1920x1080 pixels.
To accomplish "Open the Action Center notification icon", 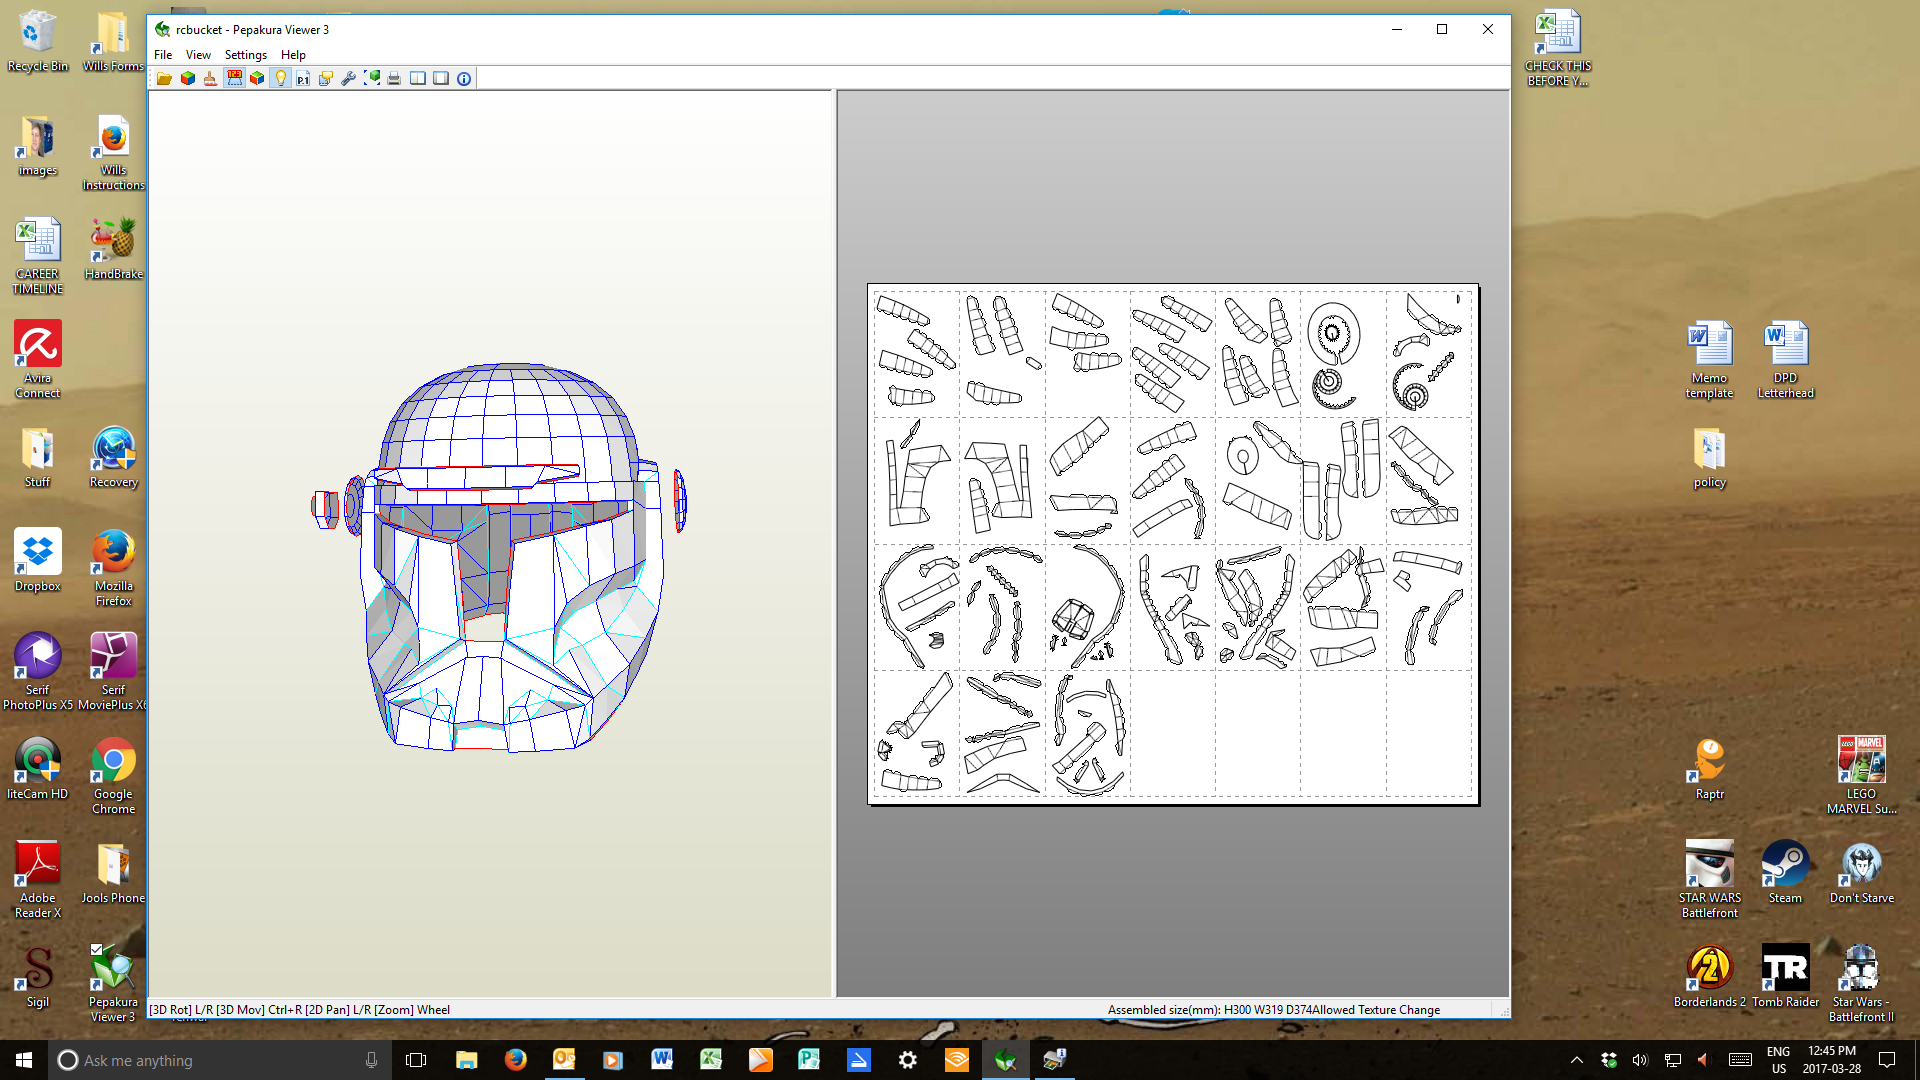I will tap(1887, 1060).
